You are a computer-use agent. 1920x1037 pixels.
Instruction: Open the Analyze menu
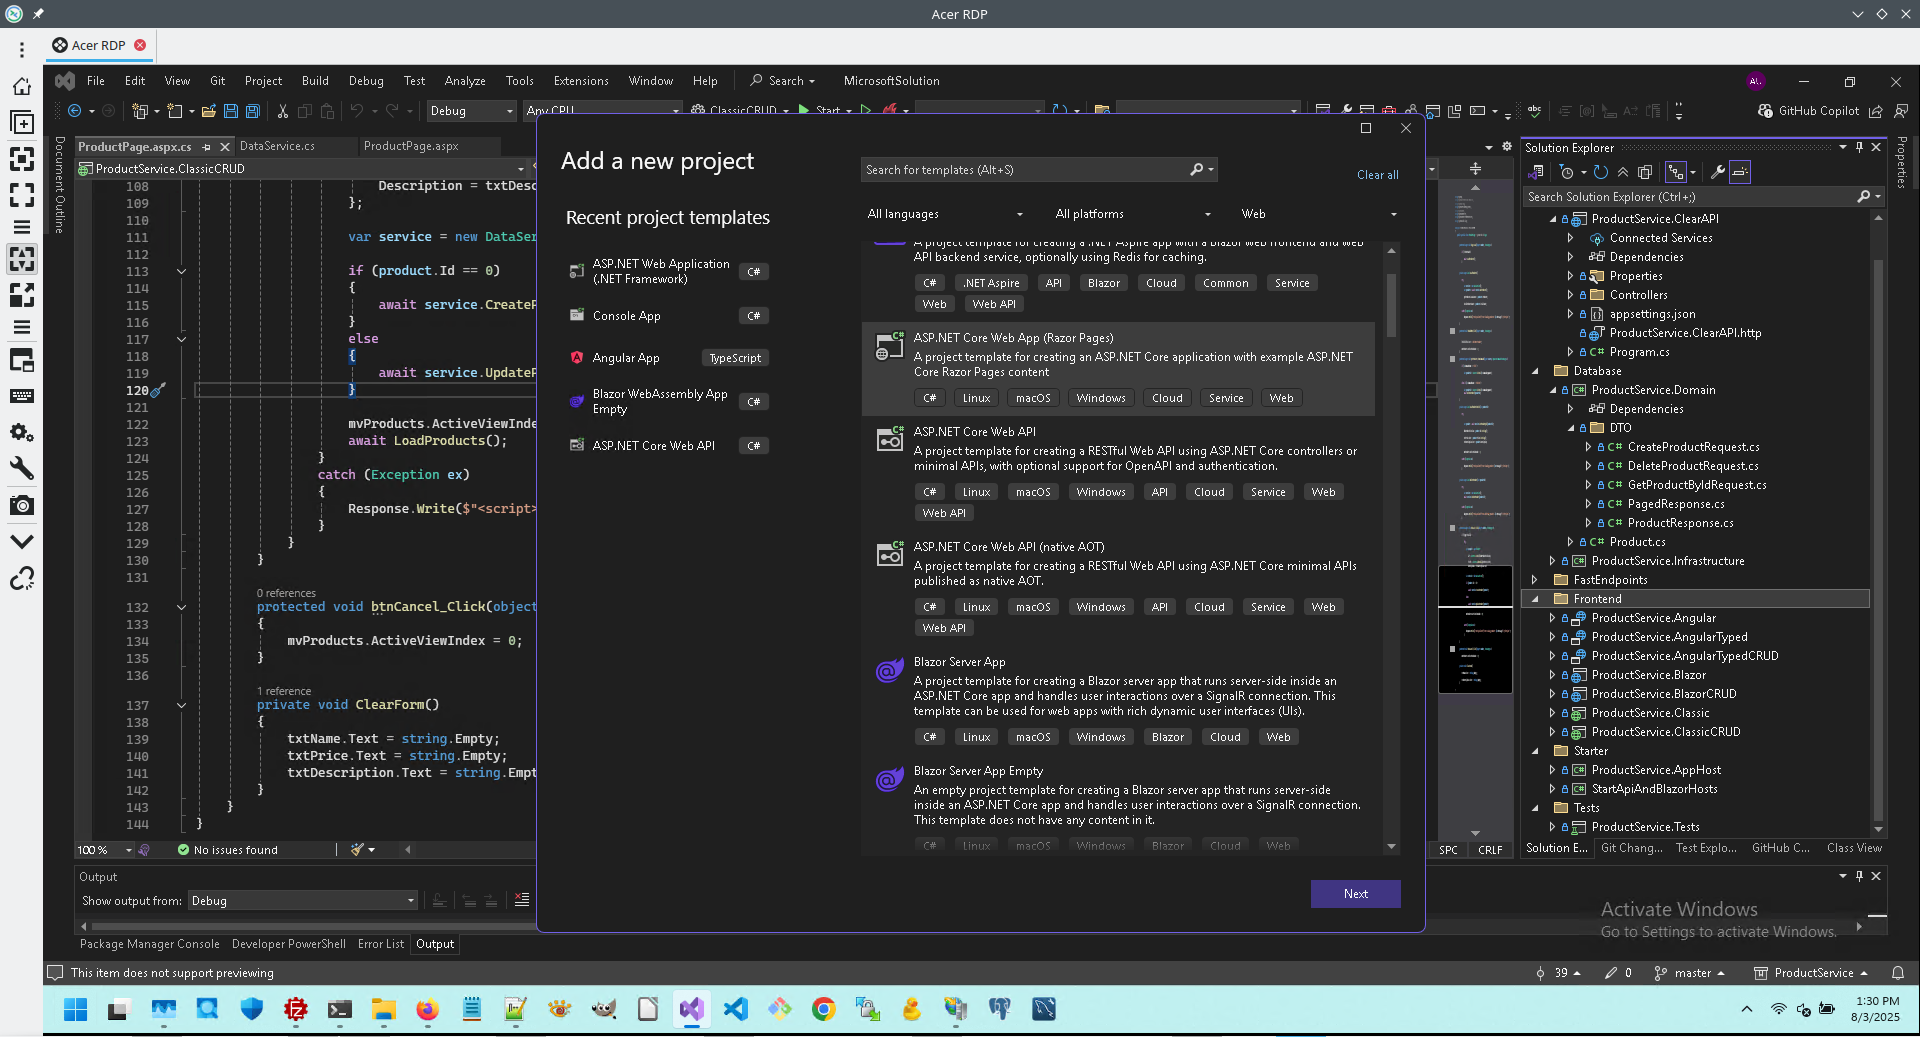pos(465,81)
